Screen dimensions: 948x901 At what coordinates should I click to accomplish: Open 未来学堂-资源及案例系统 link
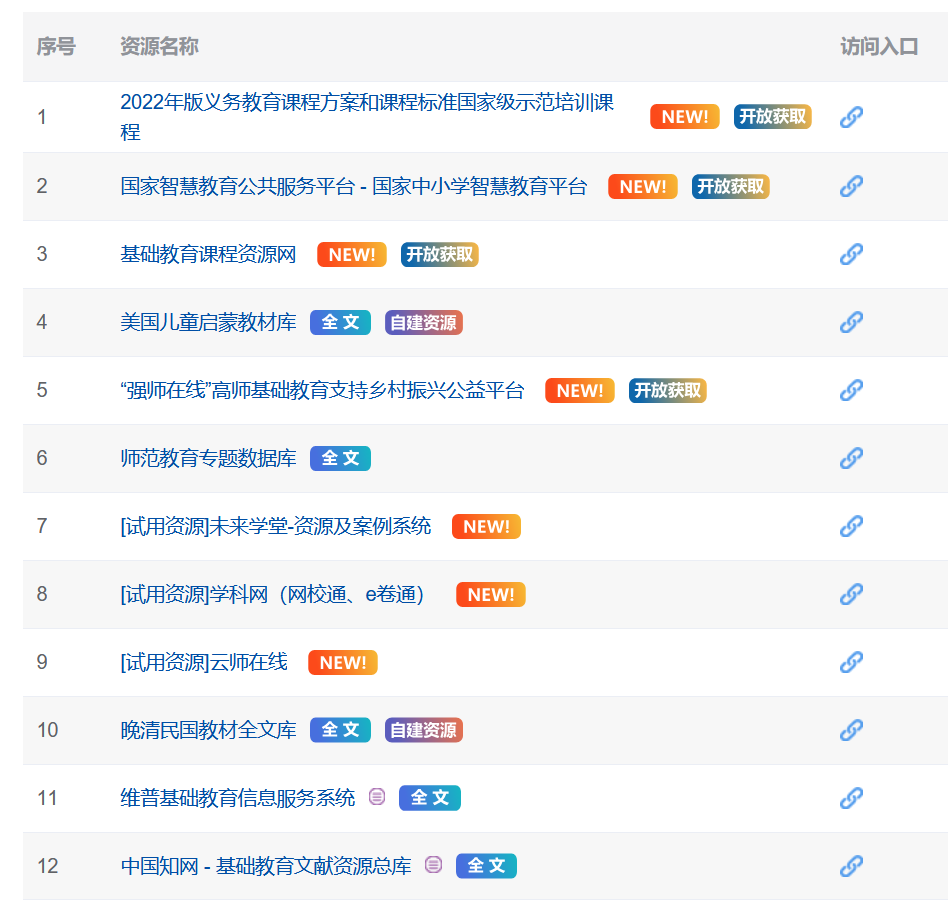tap(276, 527)
